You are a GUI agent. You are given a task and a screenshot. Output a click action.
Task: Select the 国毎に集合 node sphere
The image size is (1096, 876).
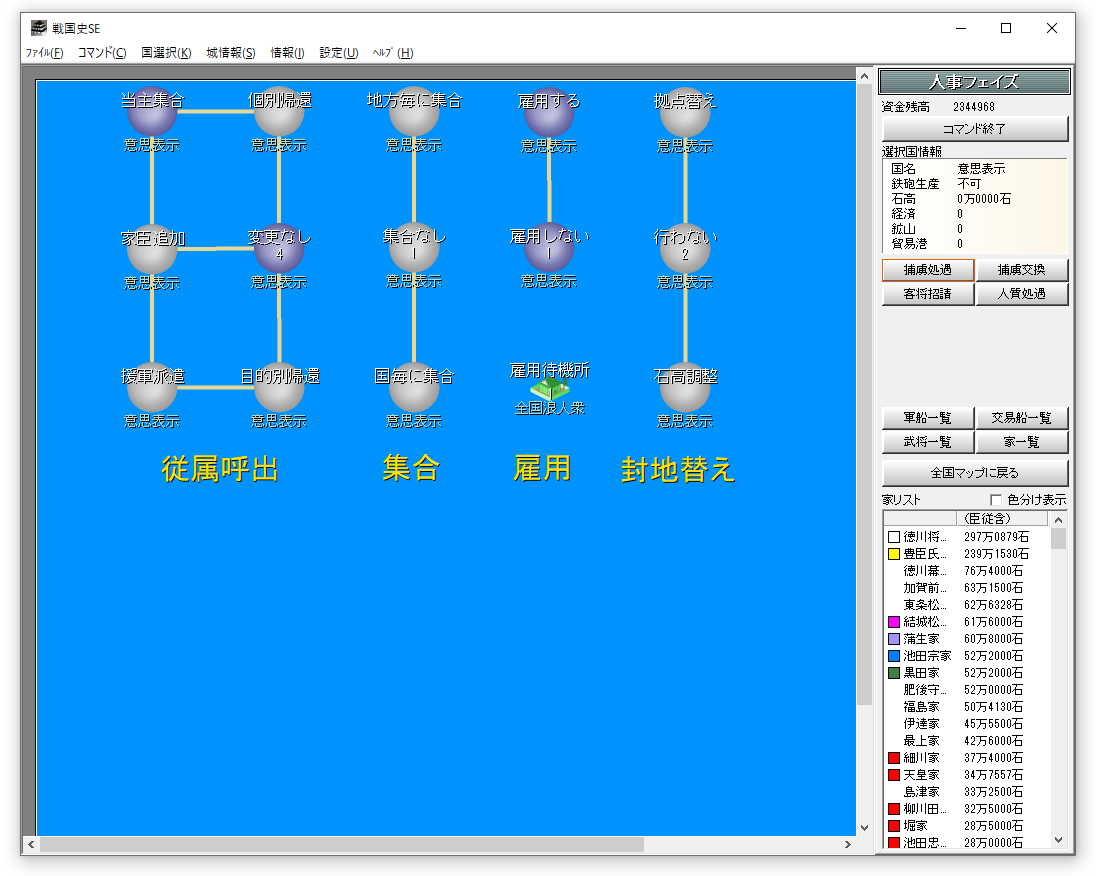point(414,389)
